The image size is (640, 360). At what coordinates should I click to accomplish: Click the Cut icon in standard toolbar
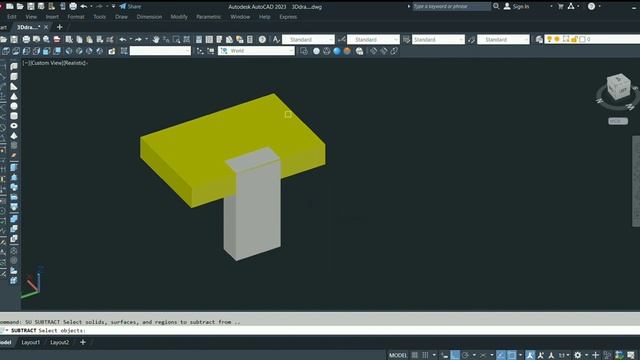pos(69,40)
